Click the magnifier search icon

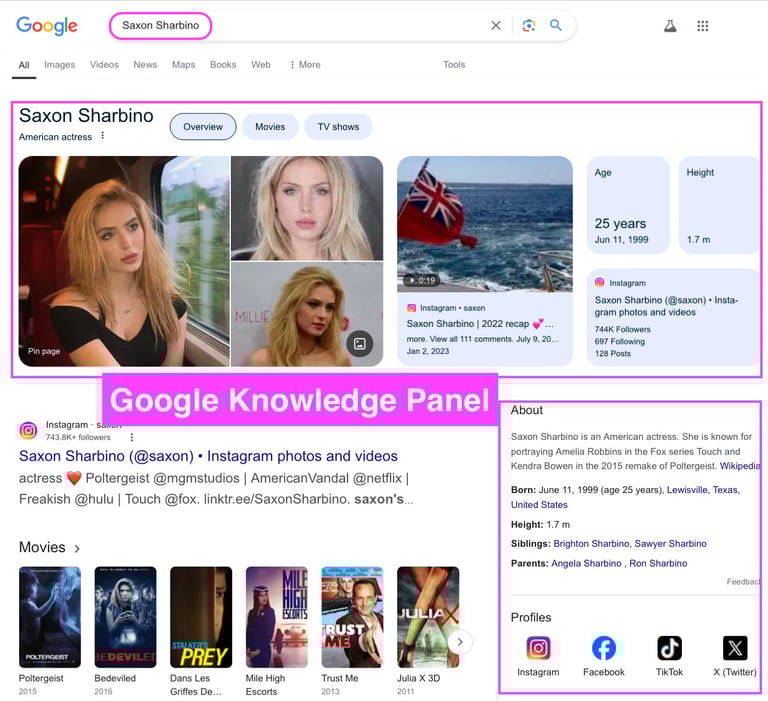555,25
